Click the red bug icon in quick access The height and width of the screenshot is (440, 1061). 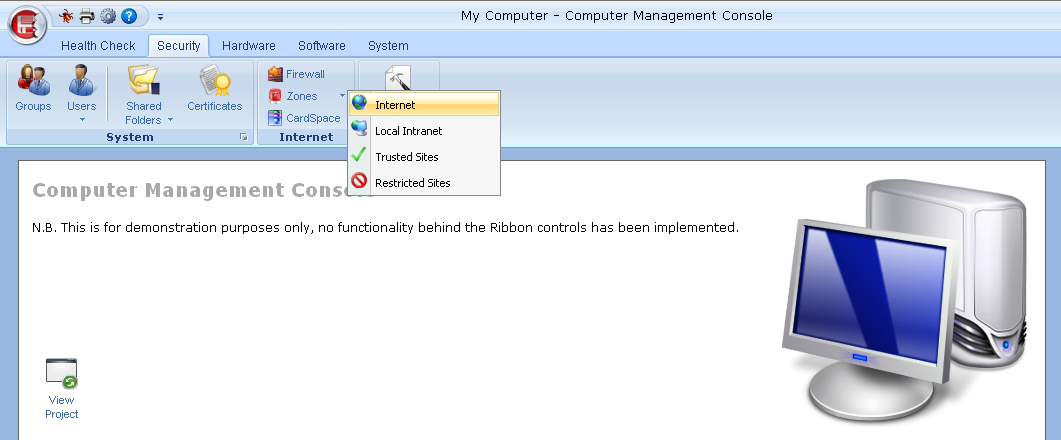(66, 16)
